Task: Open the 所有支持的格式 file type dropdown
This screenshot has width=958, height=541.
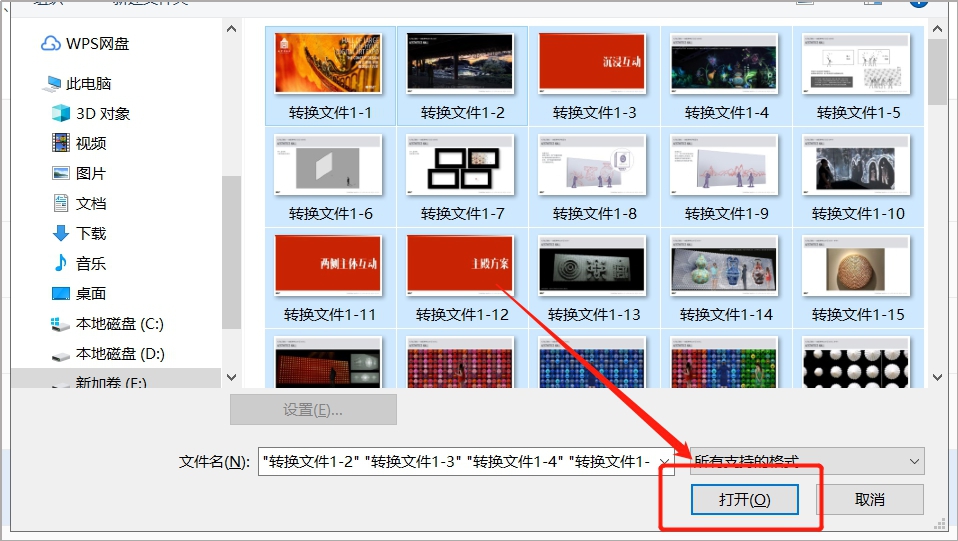Action: pyautogui.click(x=807, y=461)
